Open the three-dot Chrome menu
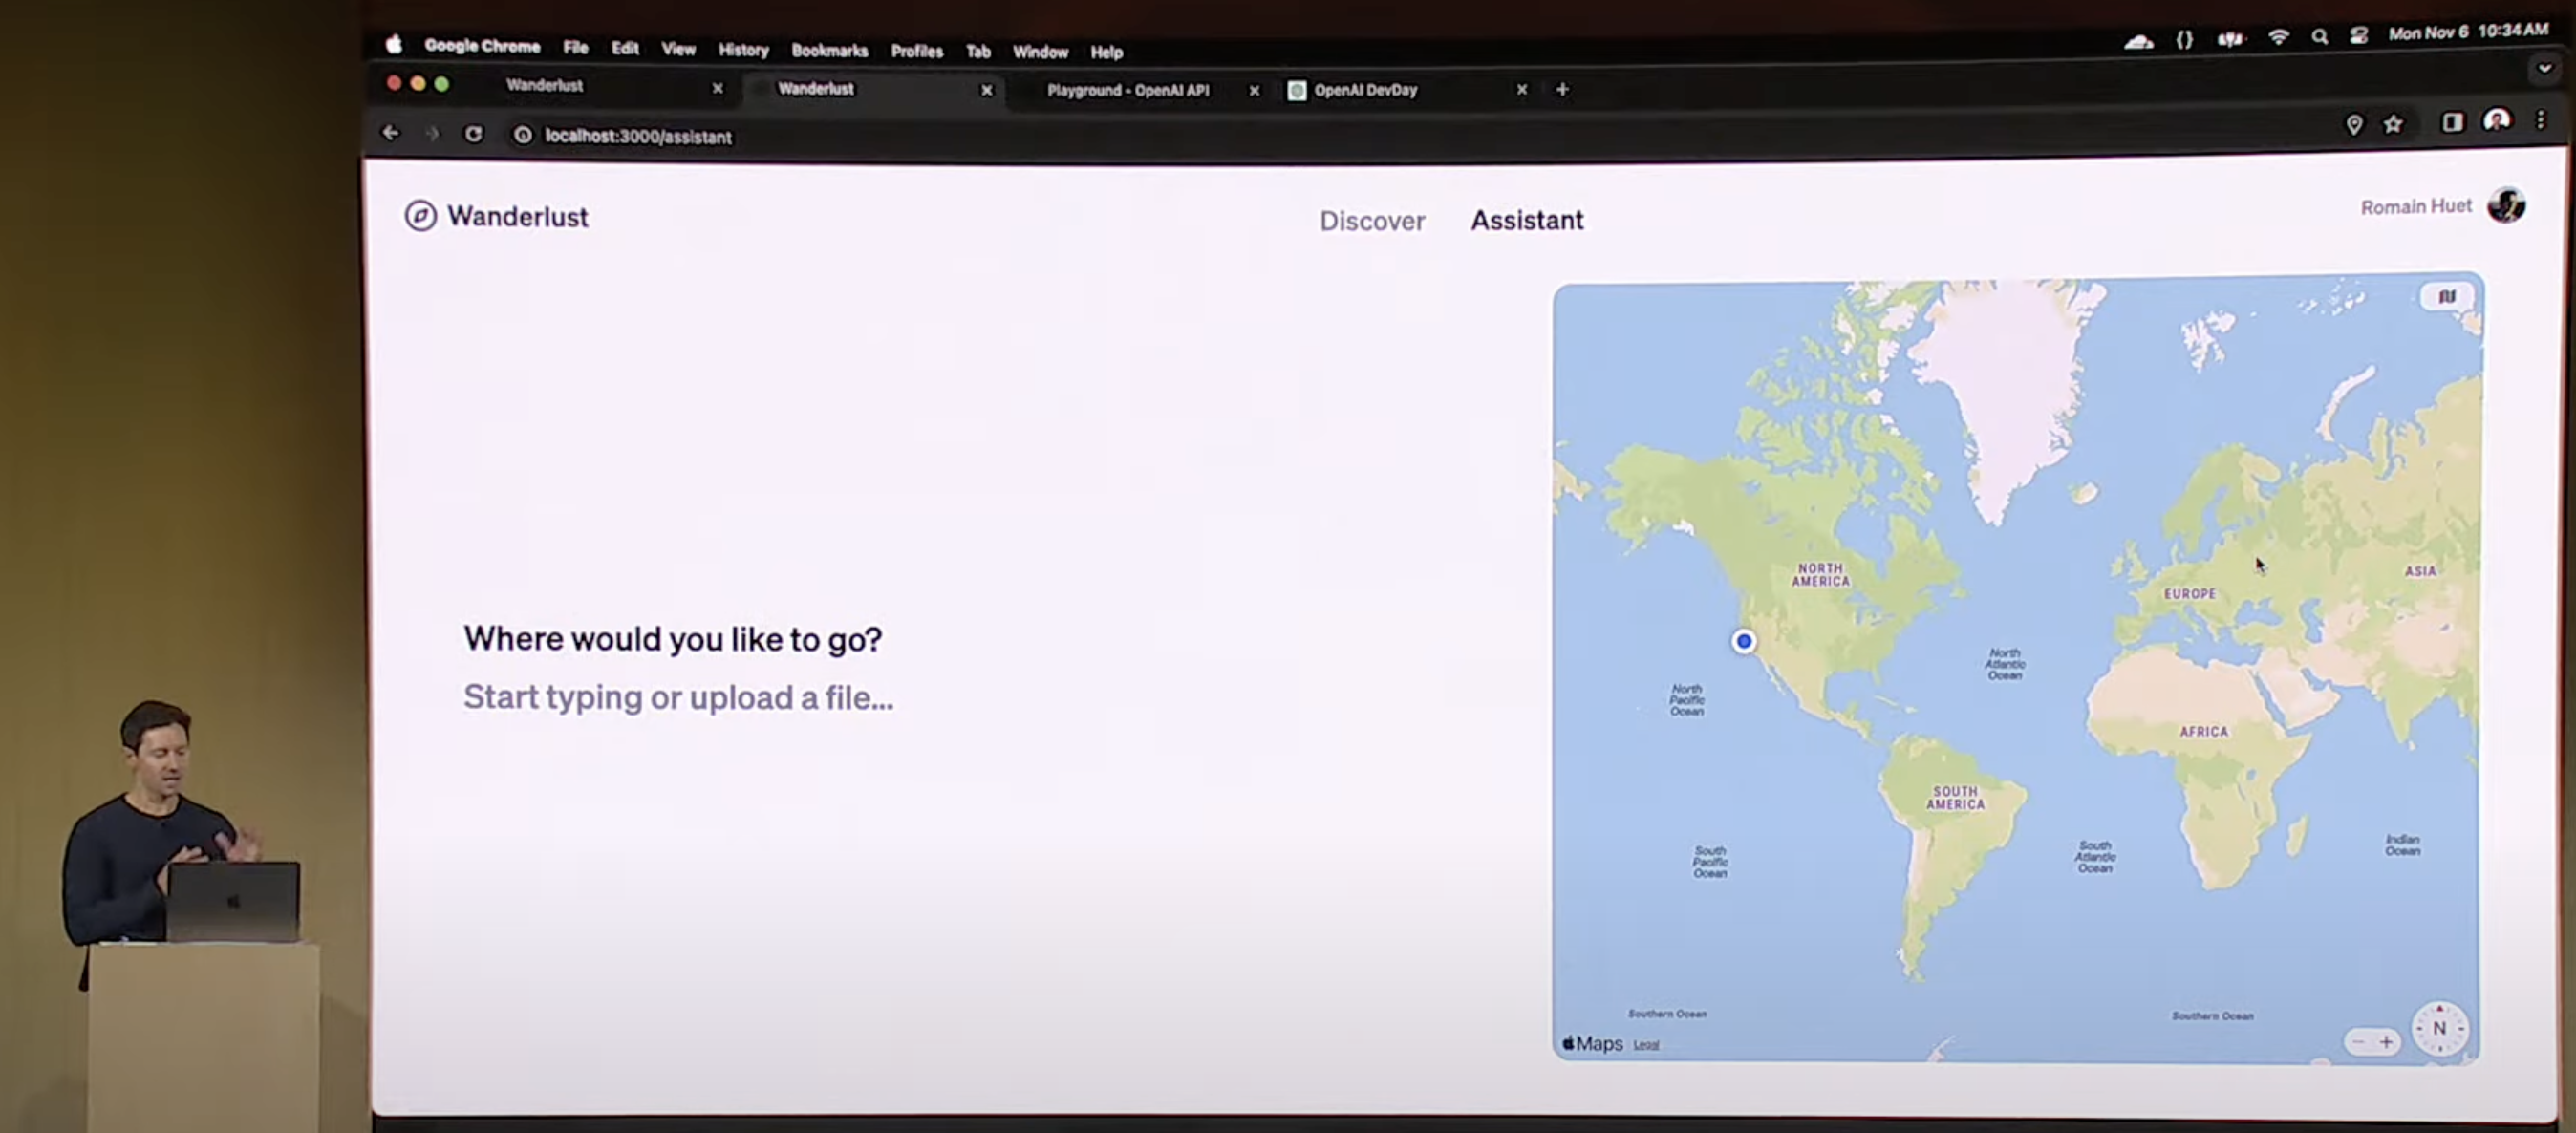 click(x=2541, y=121)
